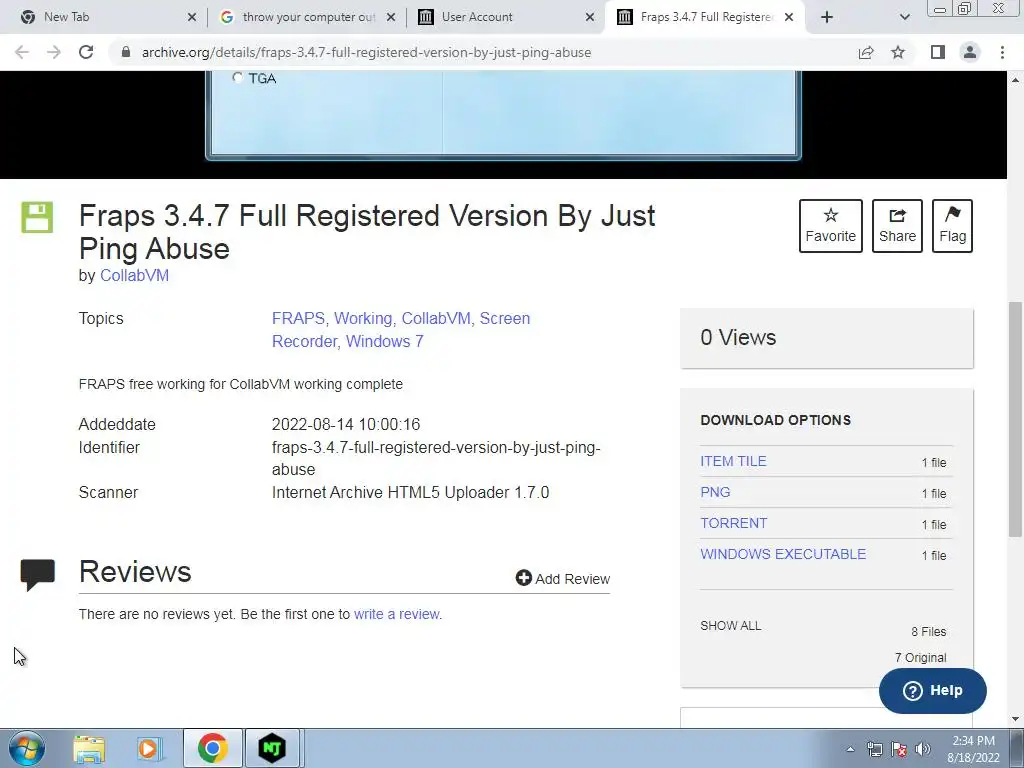Open the Chrome side panel icon
The width and height of the screenshot is (1024, 768).
[x=938, y=52]
